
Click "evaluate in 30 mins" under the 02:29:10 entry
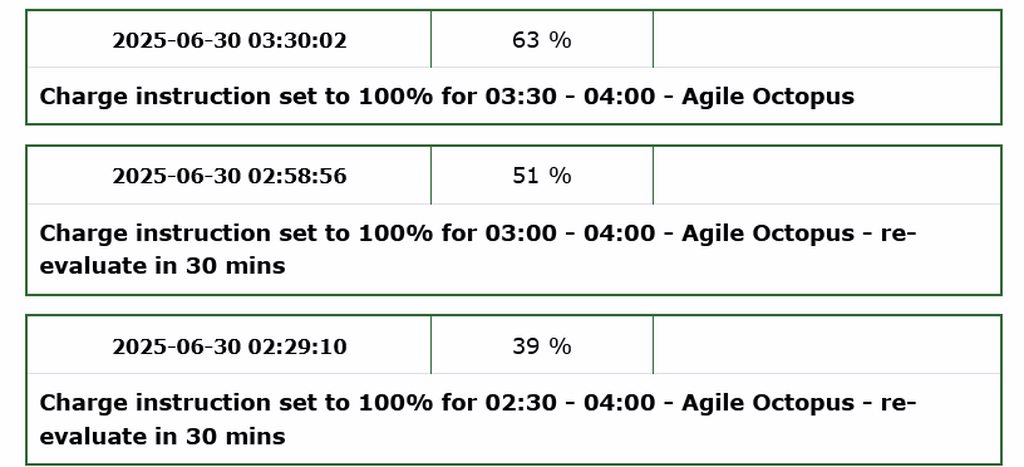pyautogui.click(x=162, y=436)
